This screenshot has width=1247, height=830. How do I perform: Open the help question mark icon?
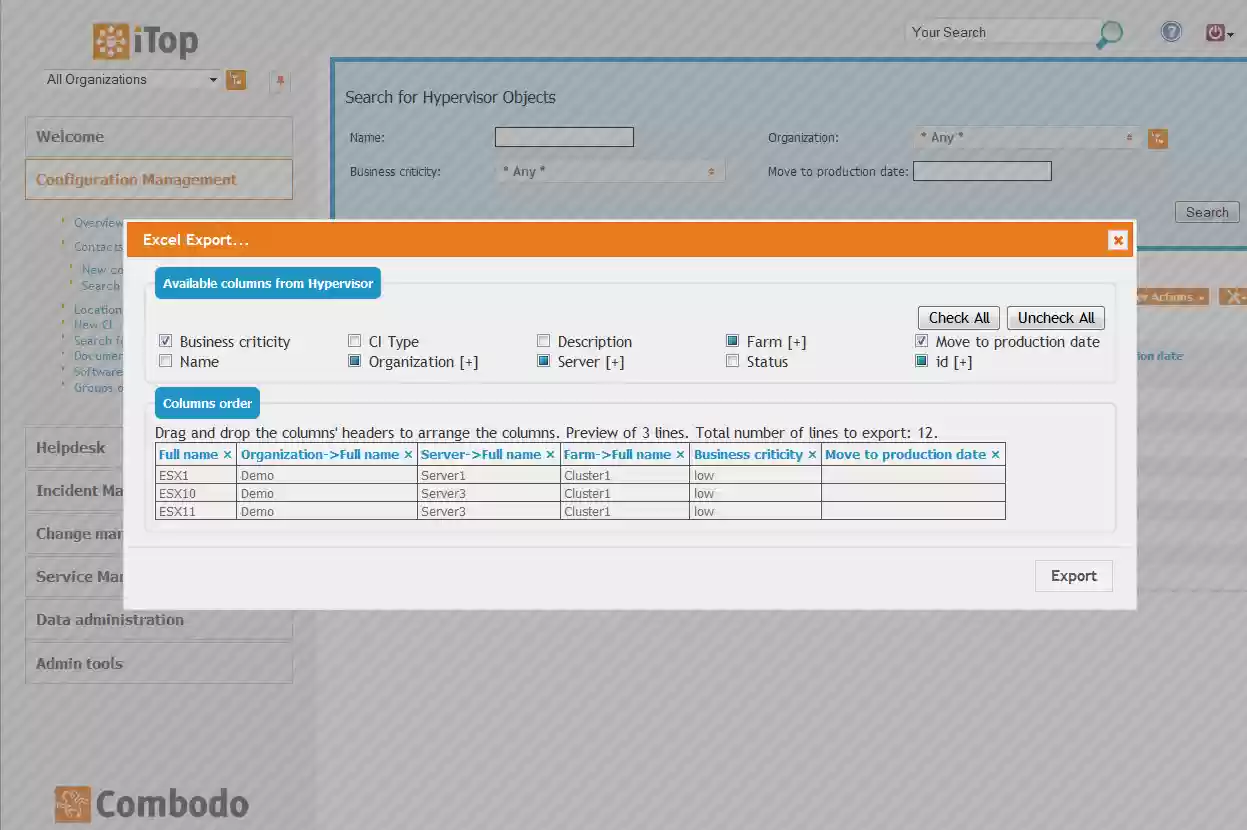click(x=1170, y=31)
